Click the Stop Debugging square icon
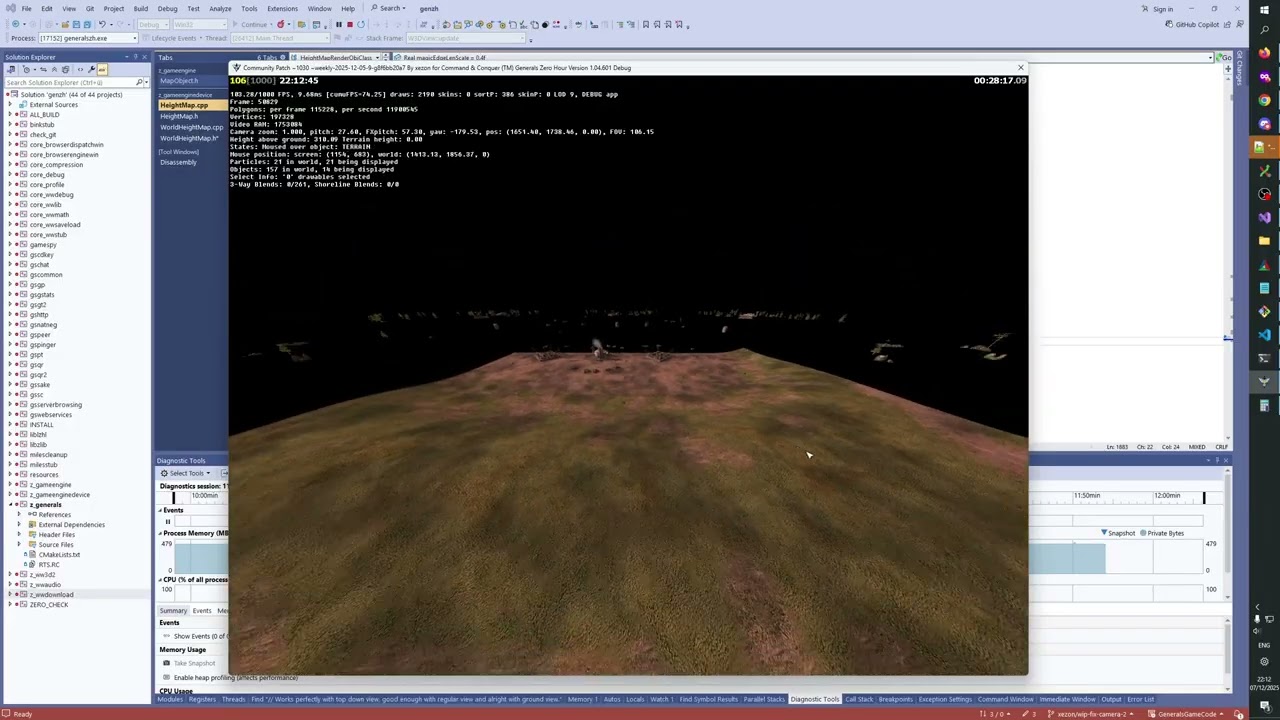This screenshot has width=1280, height=720. tap(350, 24)
